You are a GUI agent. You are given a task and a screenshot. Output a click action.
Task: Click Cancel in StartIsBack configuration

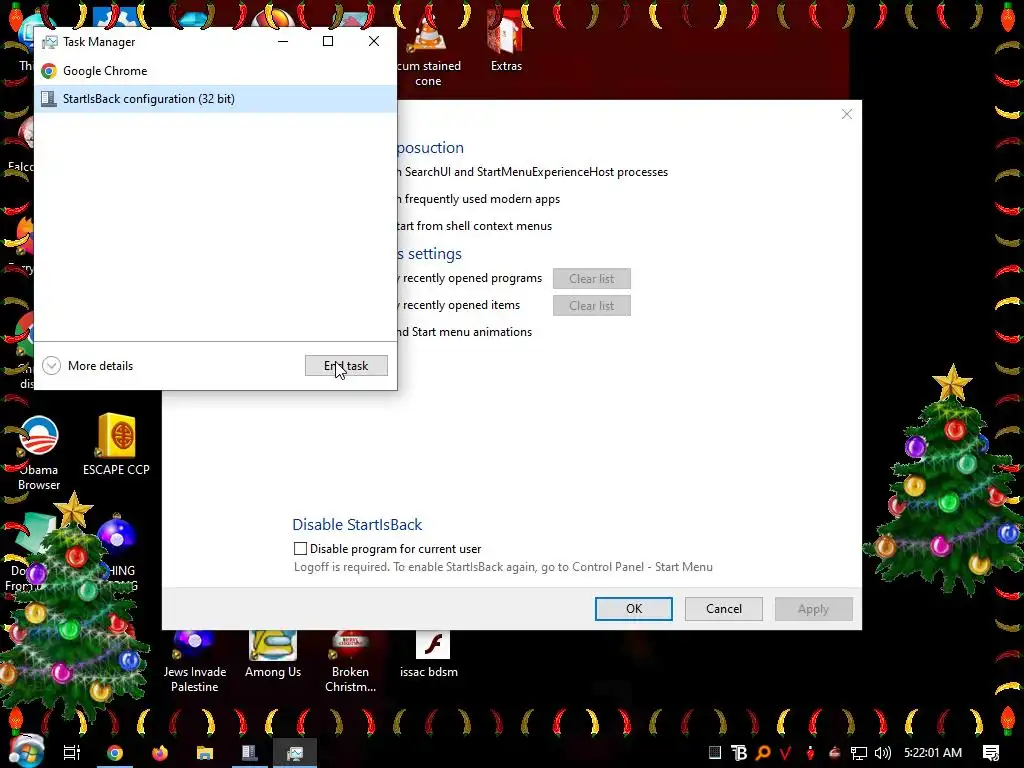724,609
